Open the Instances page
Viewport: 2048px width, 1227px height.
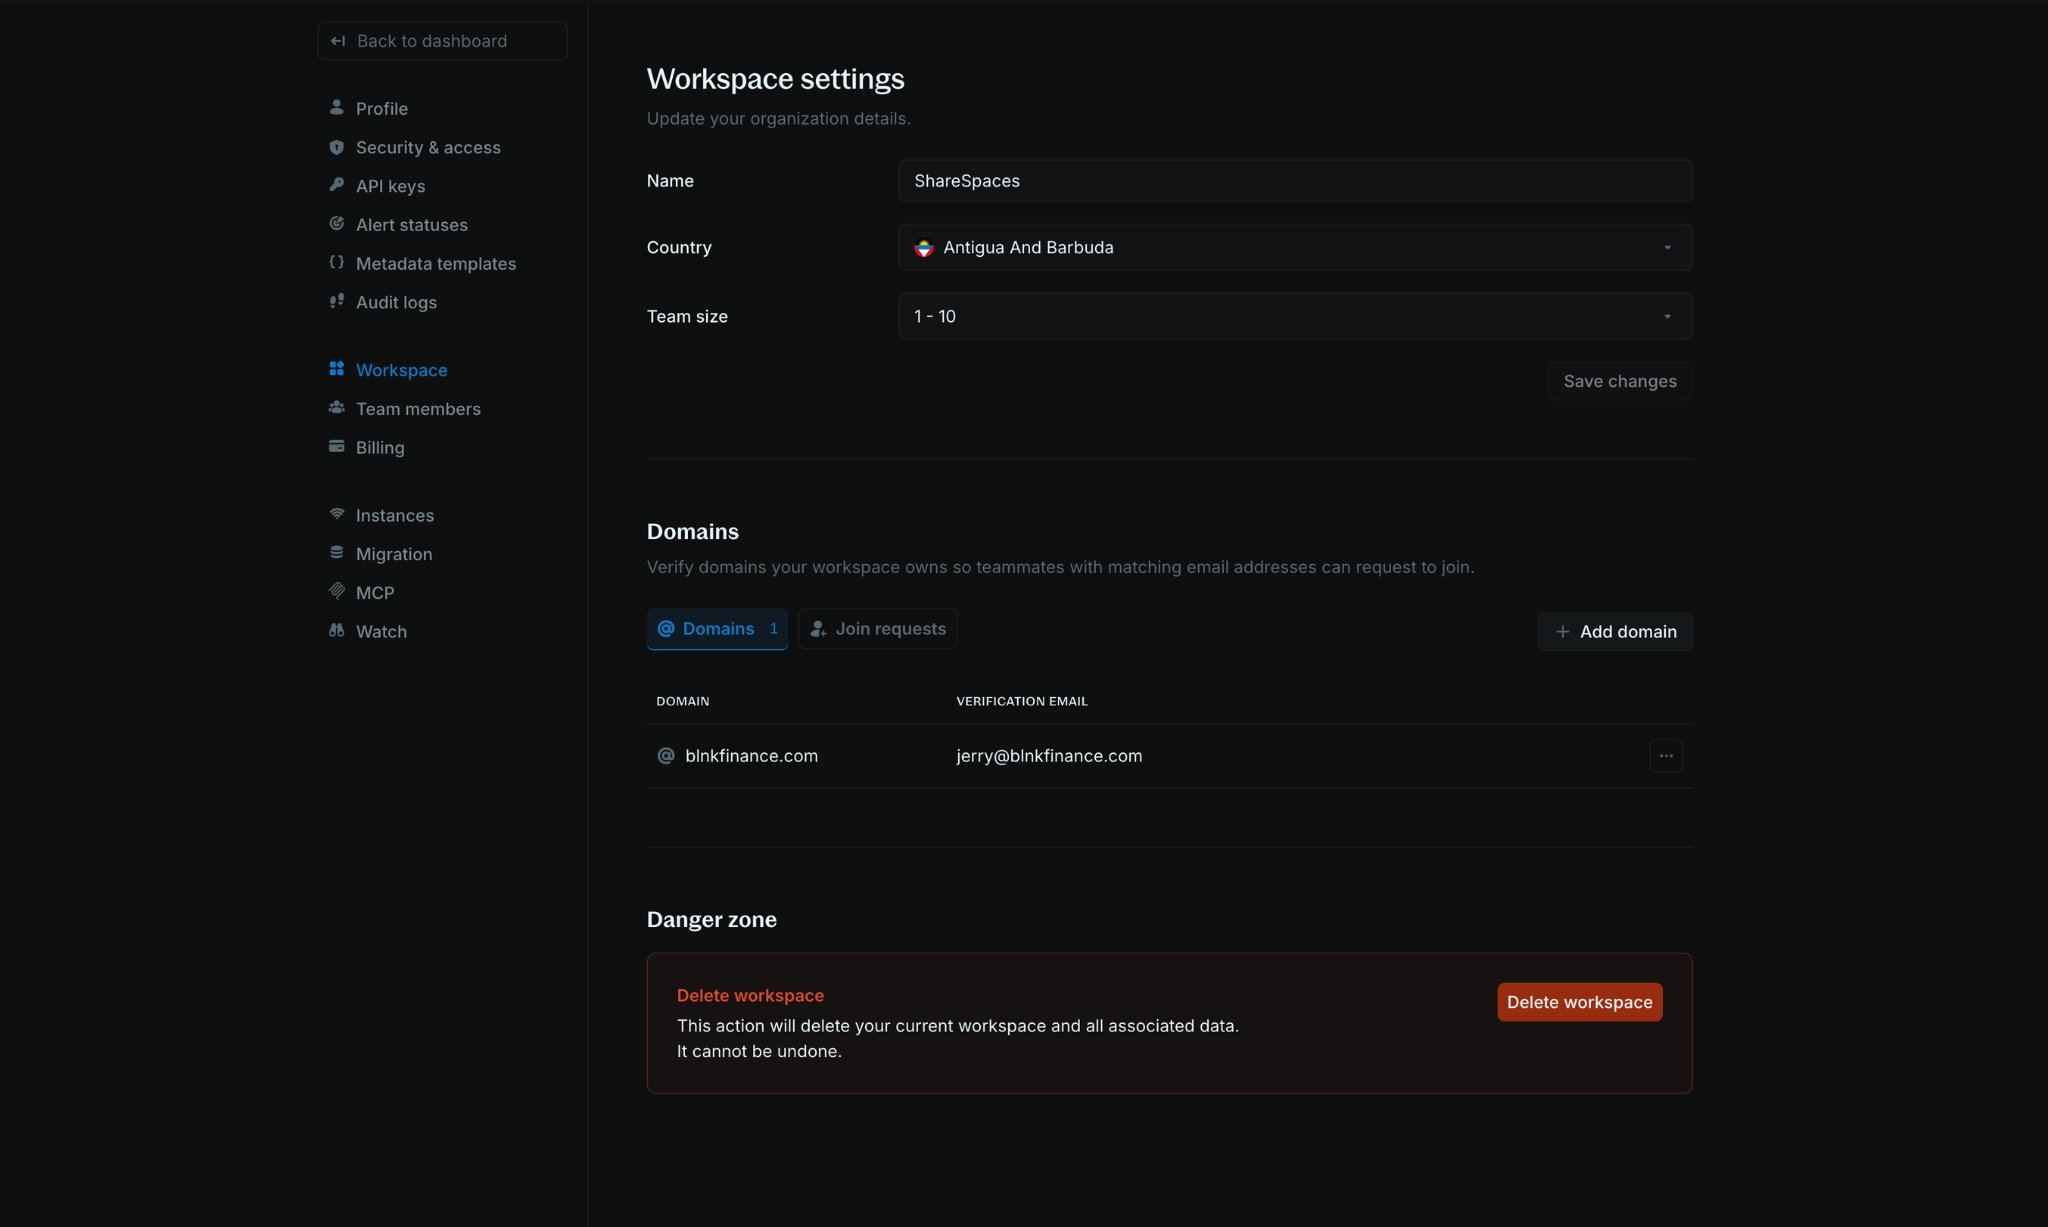tap(394, 515)
